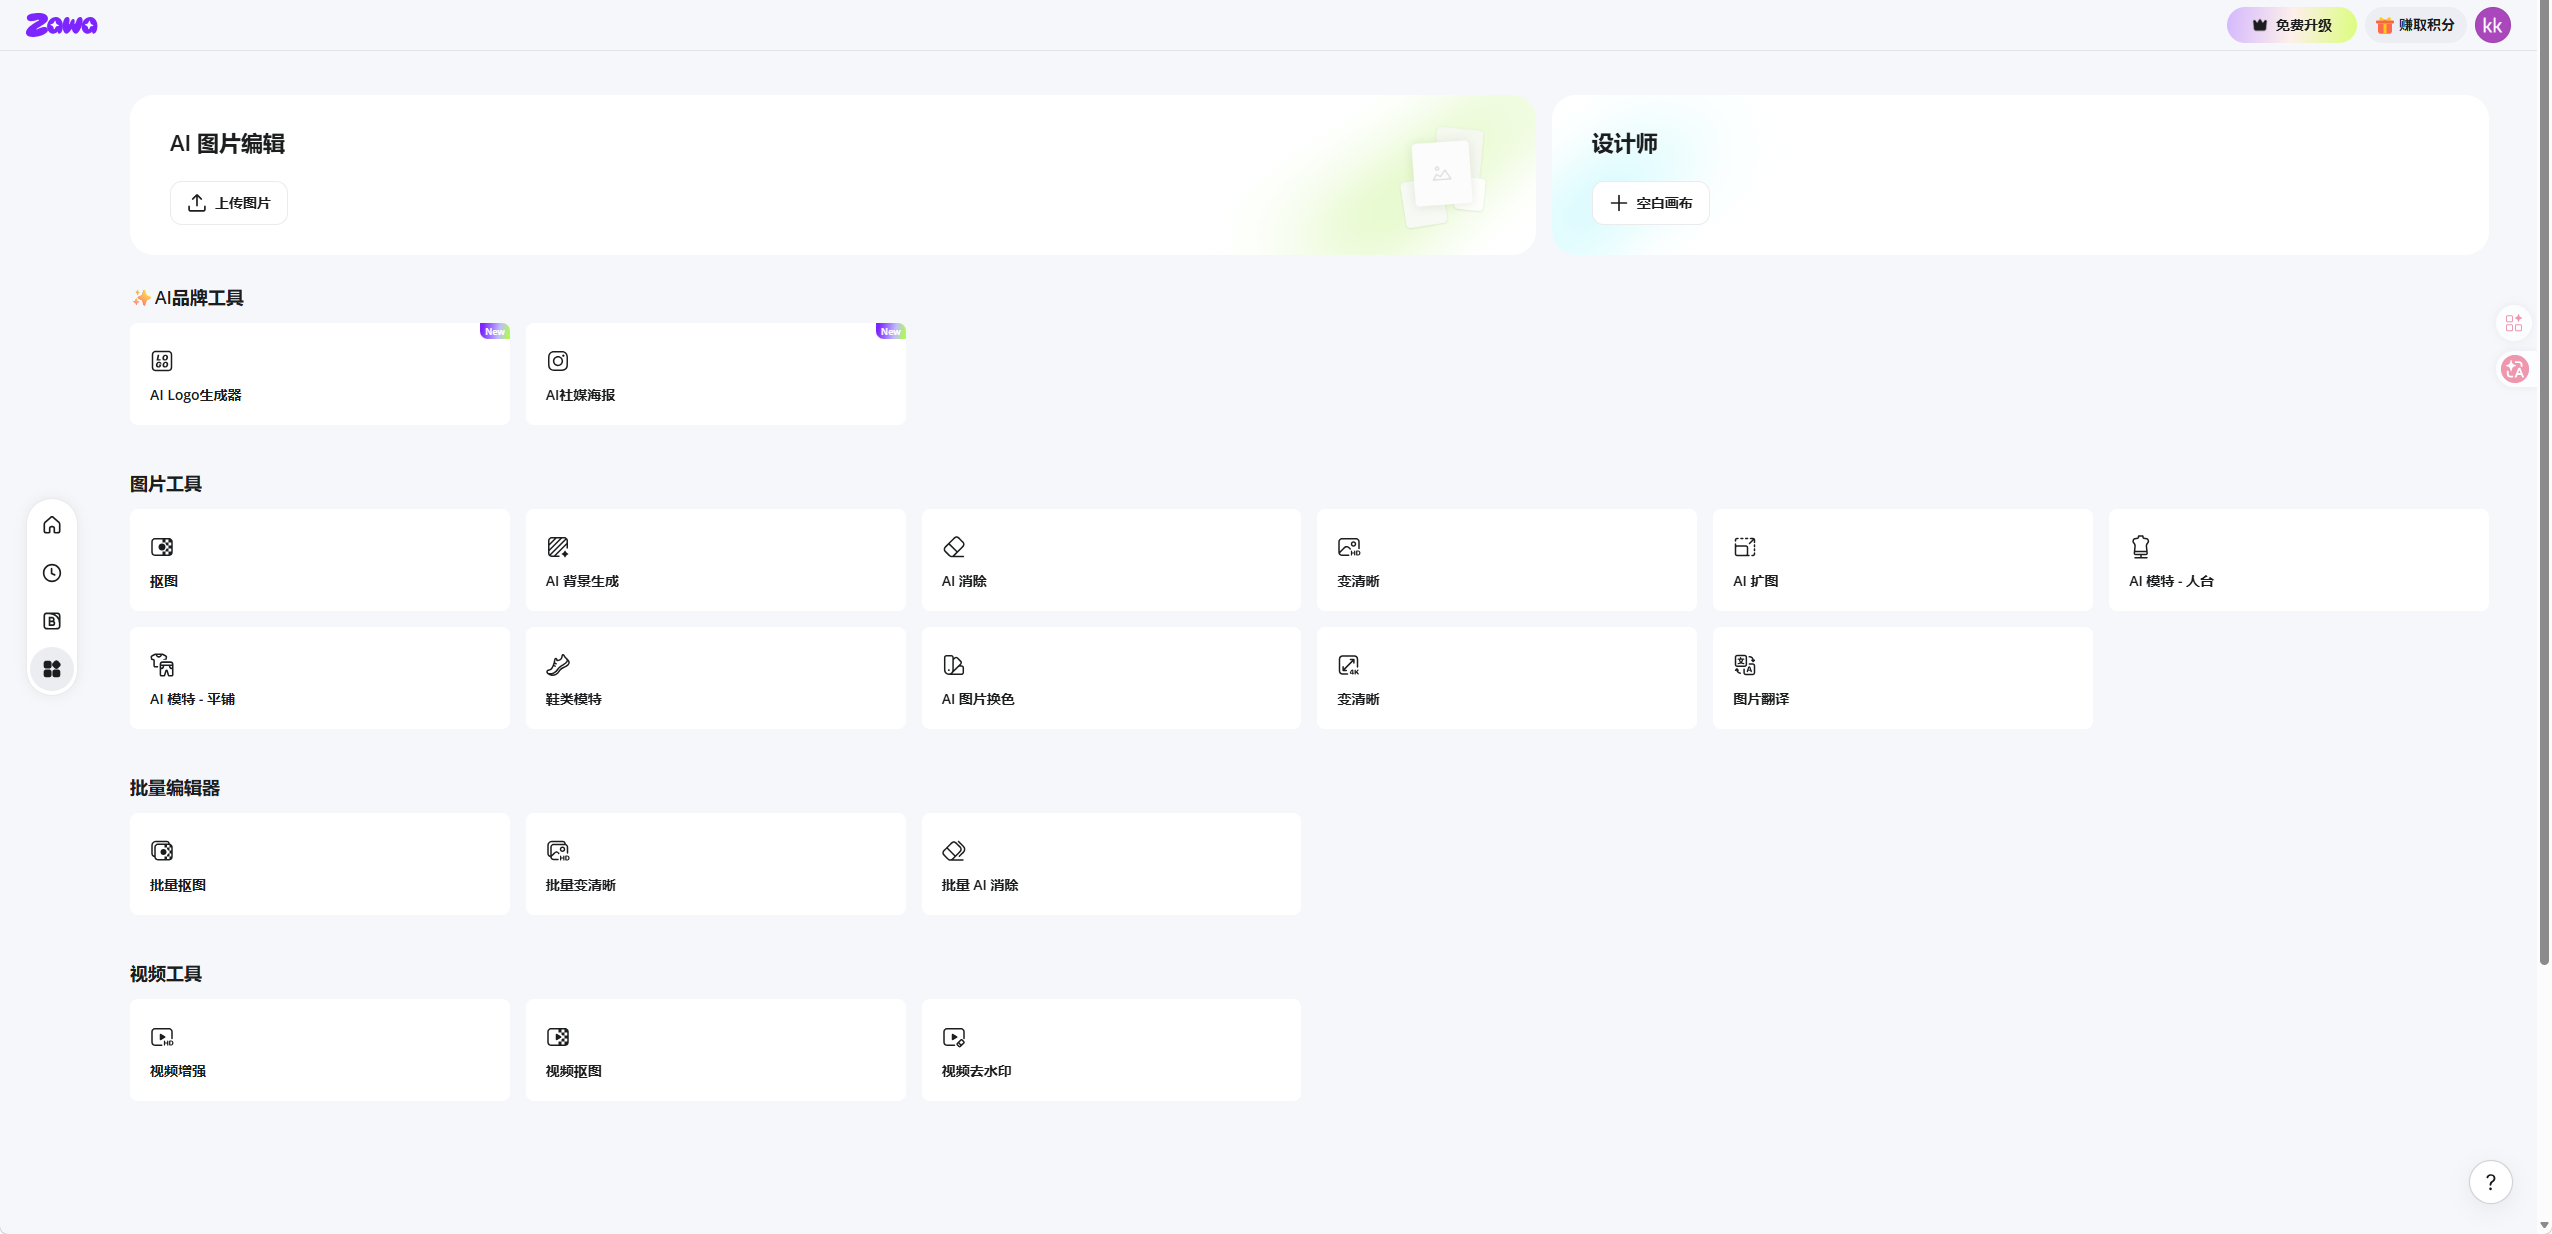This screenshot has width=2552, height=1234.
Task: Click the brand kit icon in sidebar
Action: 52,621
